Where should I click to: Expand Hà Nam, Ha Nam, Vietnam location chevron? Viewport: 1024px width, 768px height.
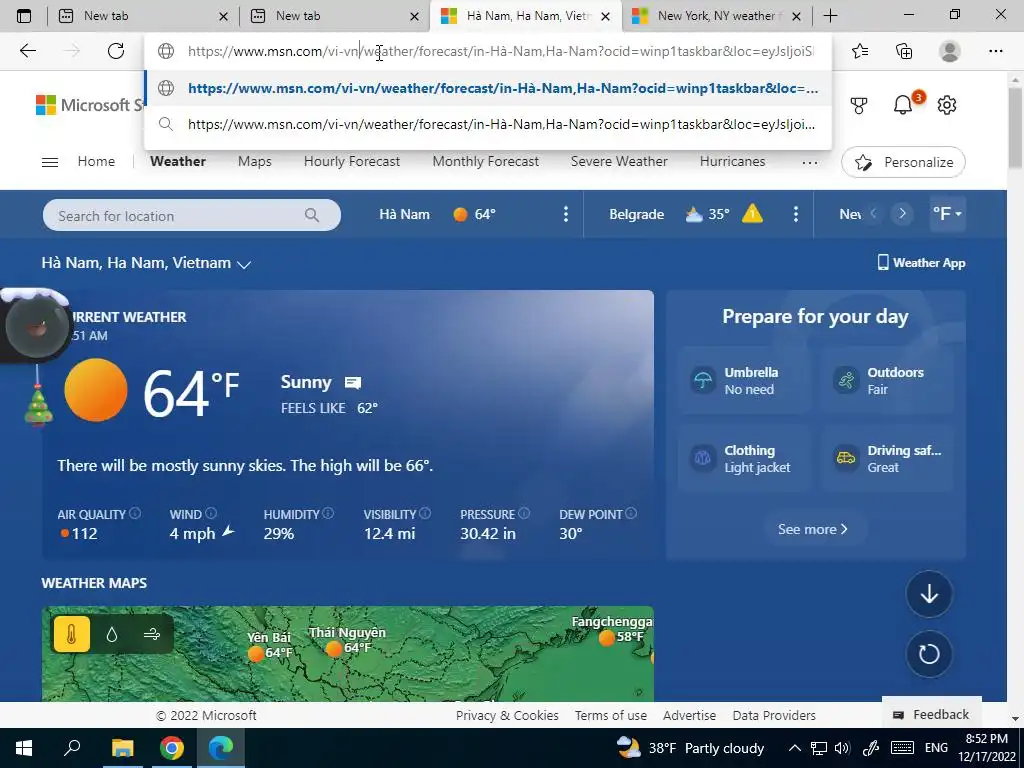(244, 264)
